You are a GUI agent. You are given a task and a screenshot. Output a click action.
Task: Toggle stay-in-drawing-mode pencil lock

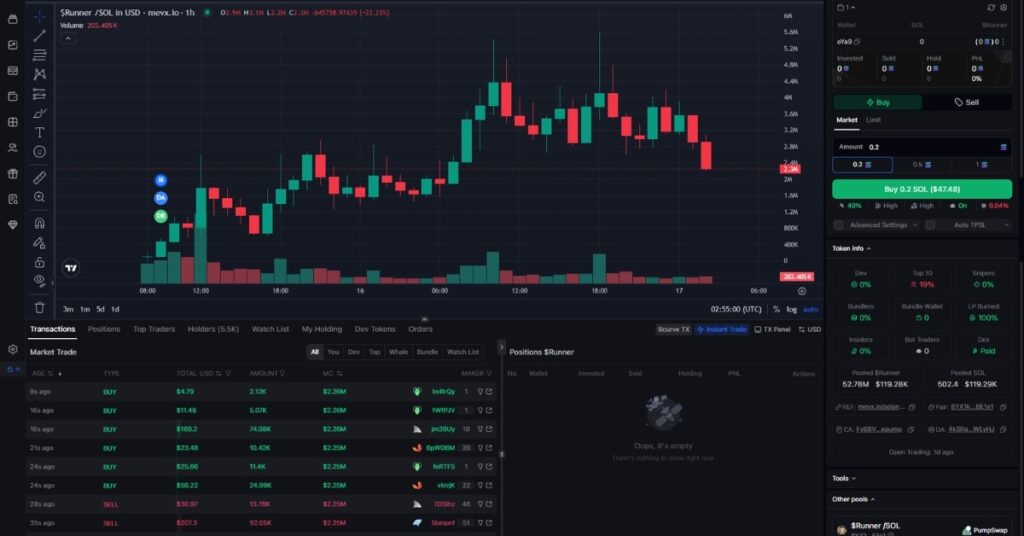click(x=39, y=243)
